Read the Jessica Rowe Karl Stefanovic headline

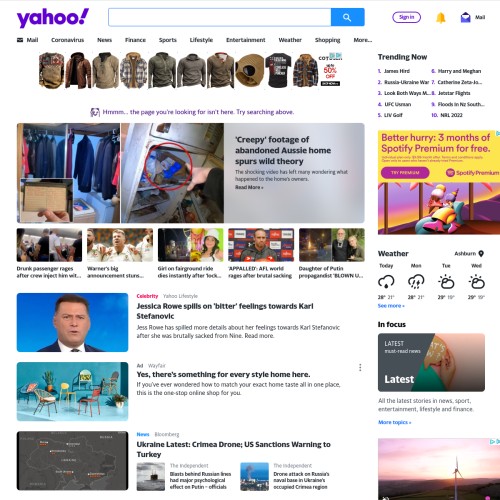225,311
